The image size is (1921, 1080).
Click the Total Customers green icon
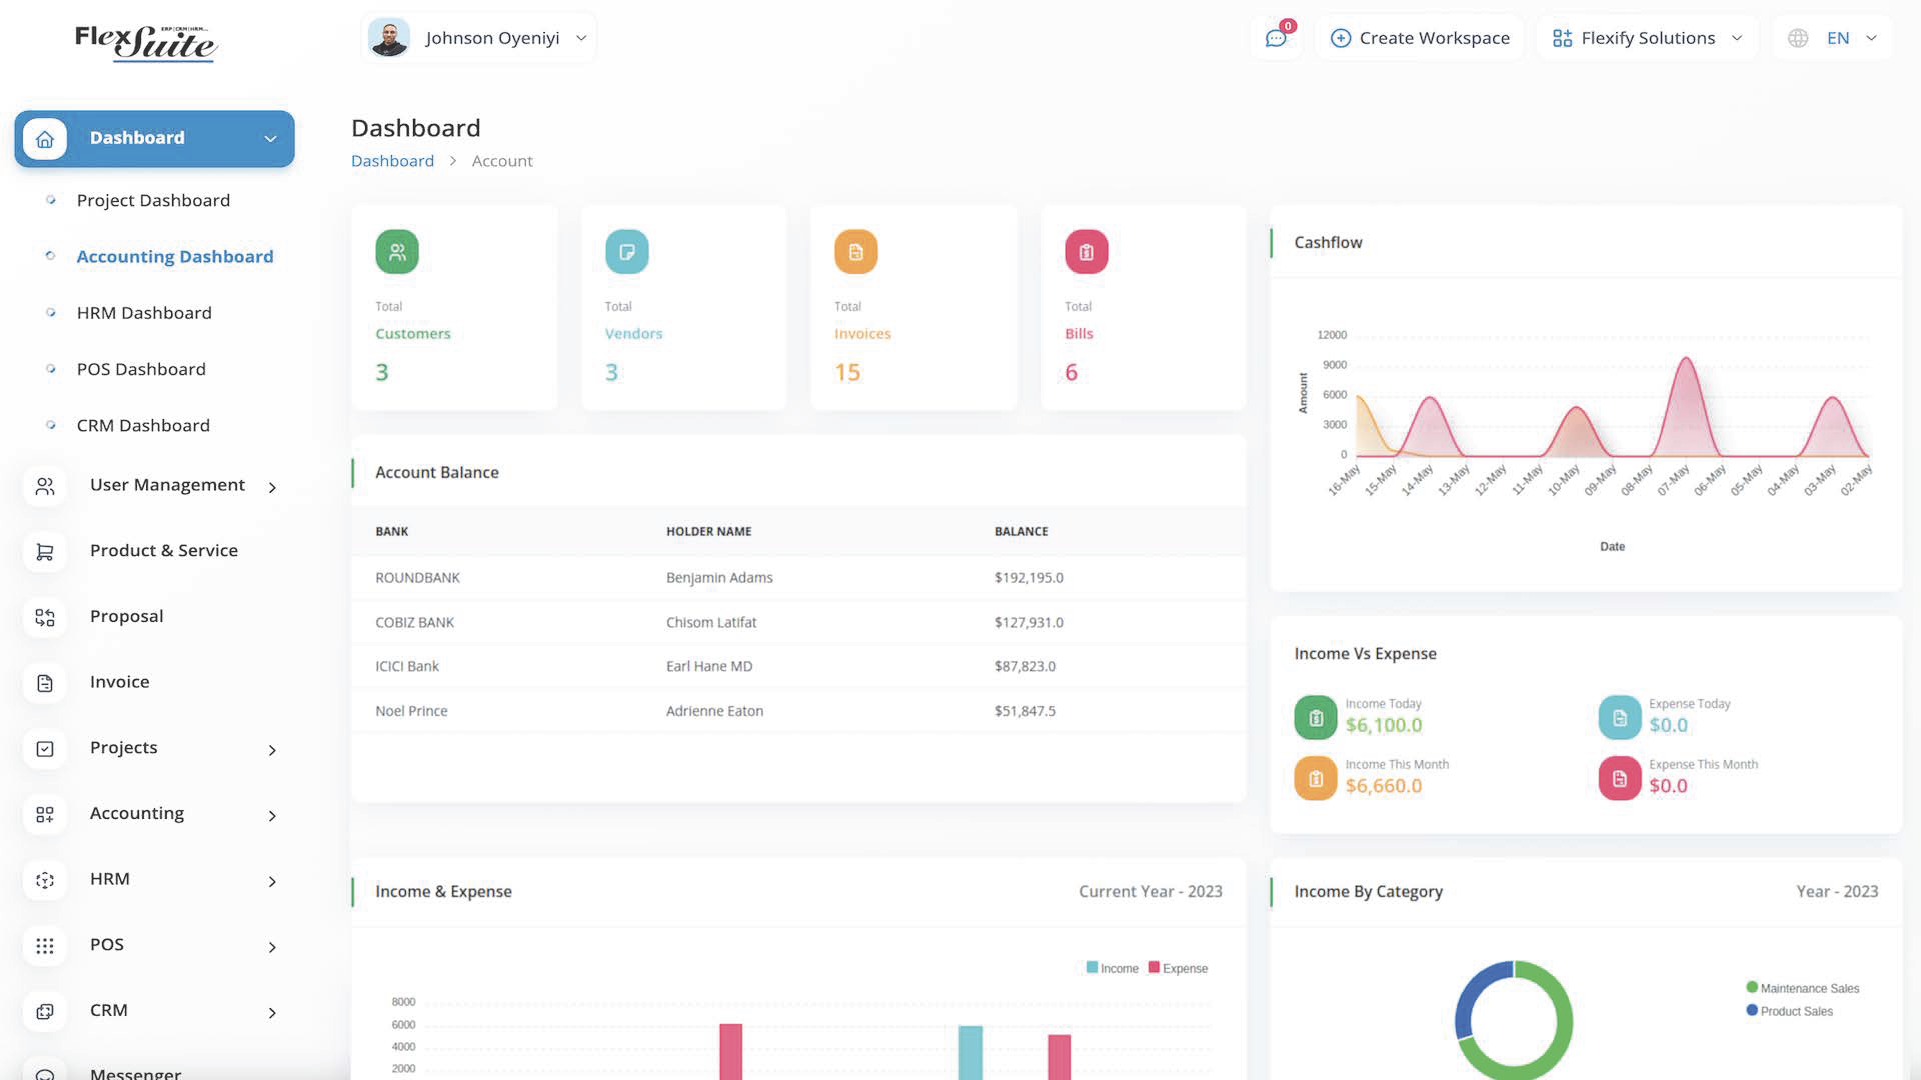tap(397, 252)
